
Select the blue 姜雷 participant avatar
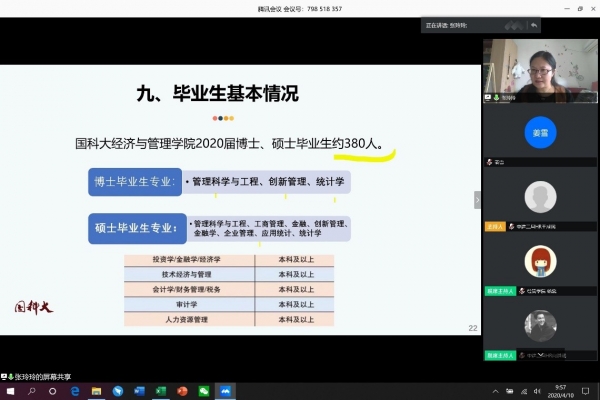pos(540,132)
